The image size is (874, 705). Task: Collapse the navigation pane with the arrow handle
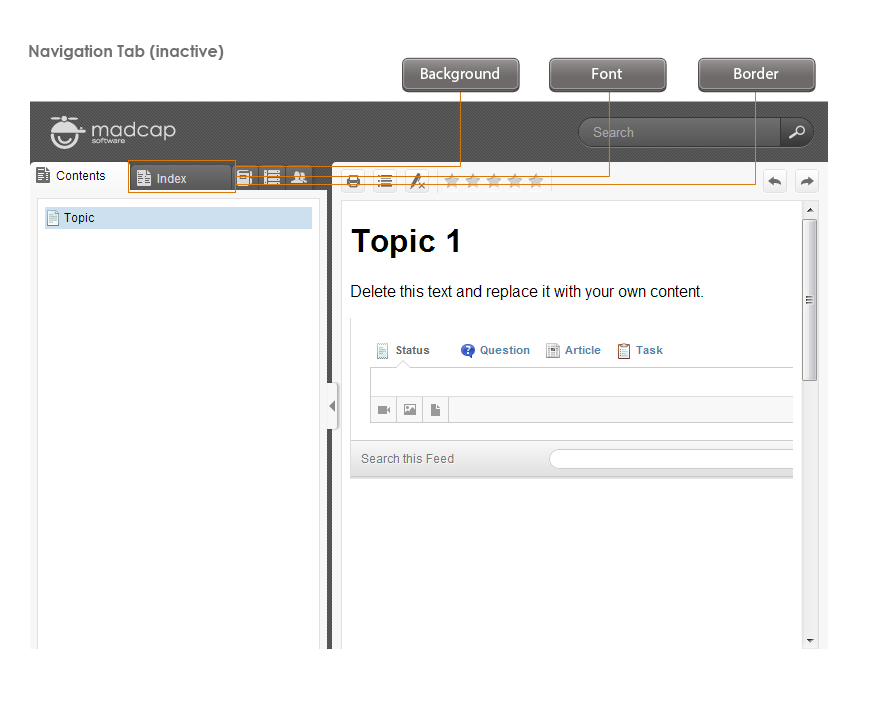point(332,406)
